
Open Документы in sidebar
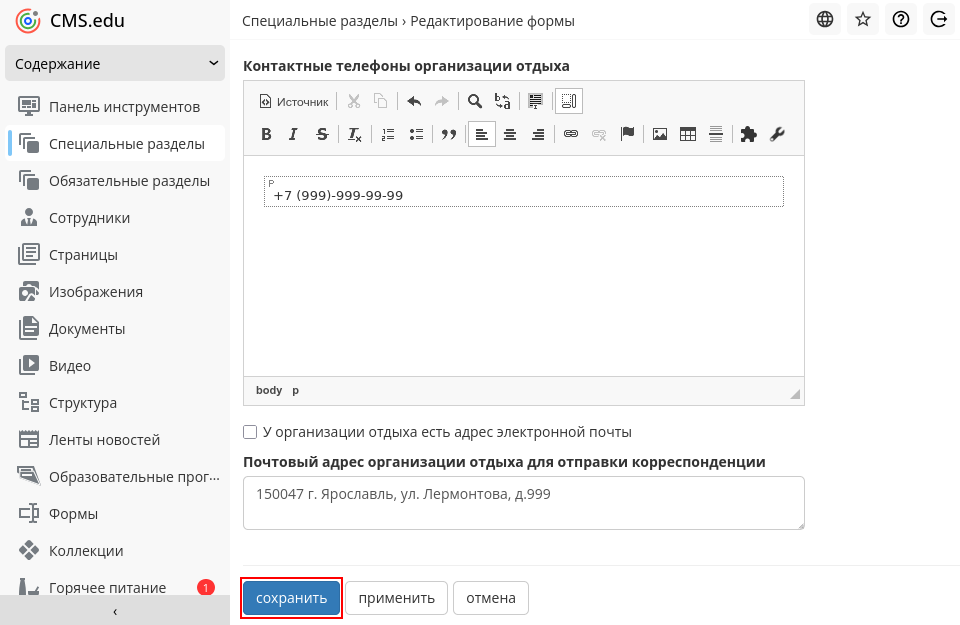(115, 329)
